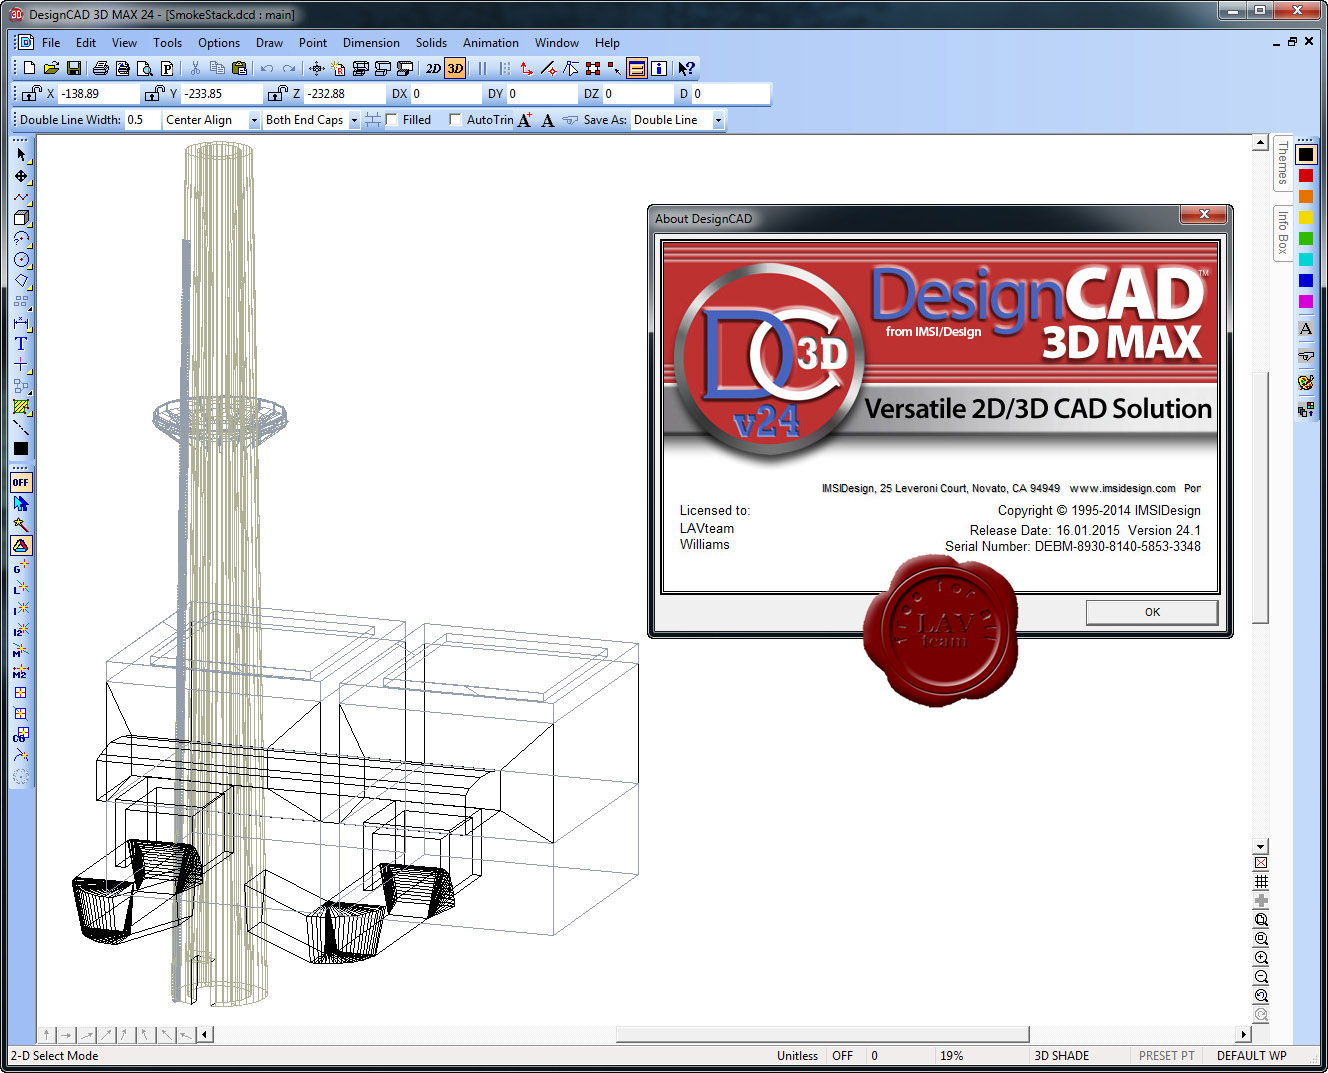Screen dimensions: 1328x1073
Task: Switch to 3D mode
Action: tap(455, 68)
